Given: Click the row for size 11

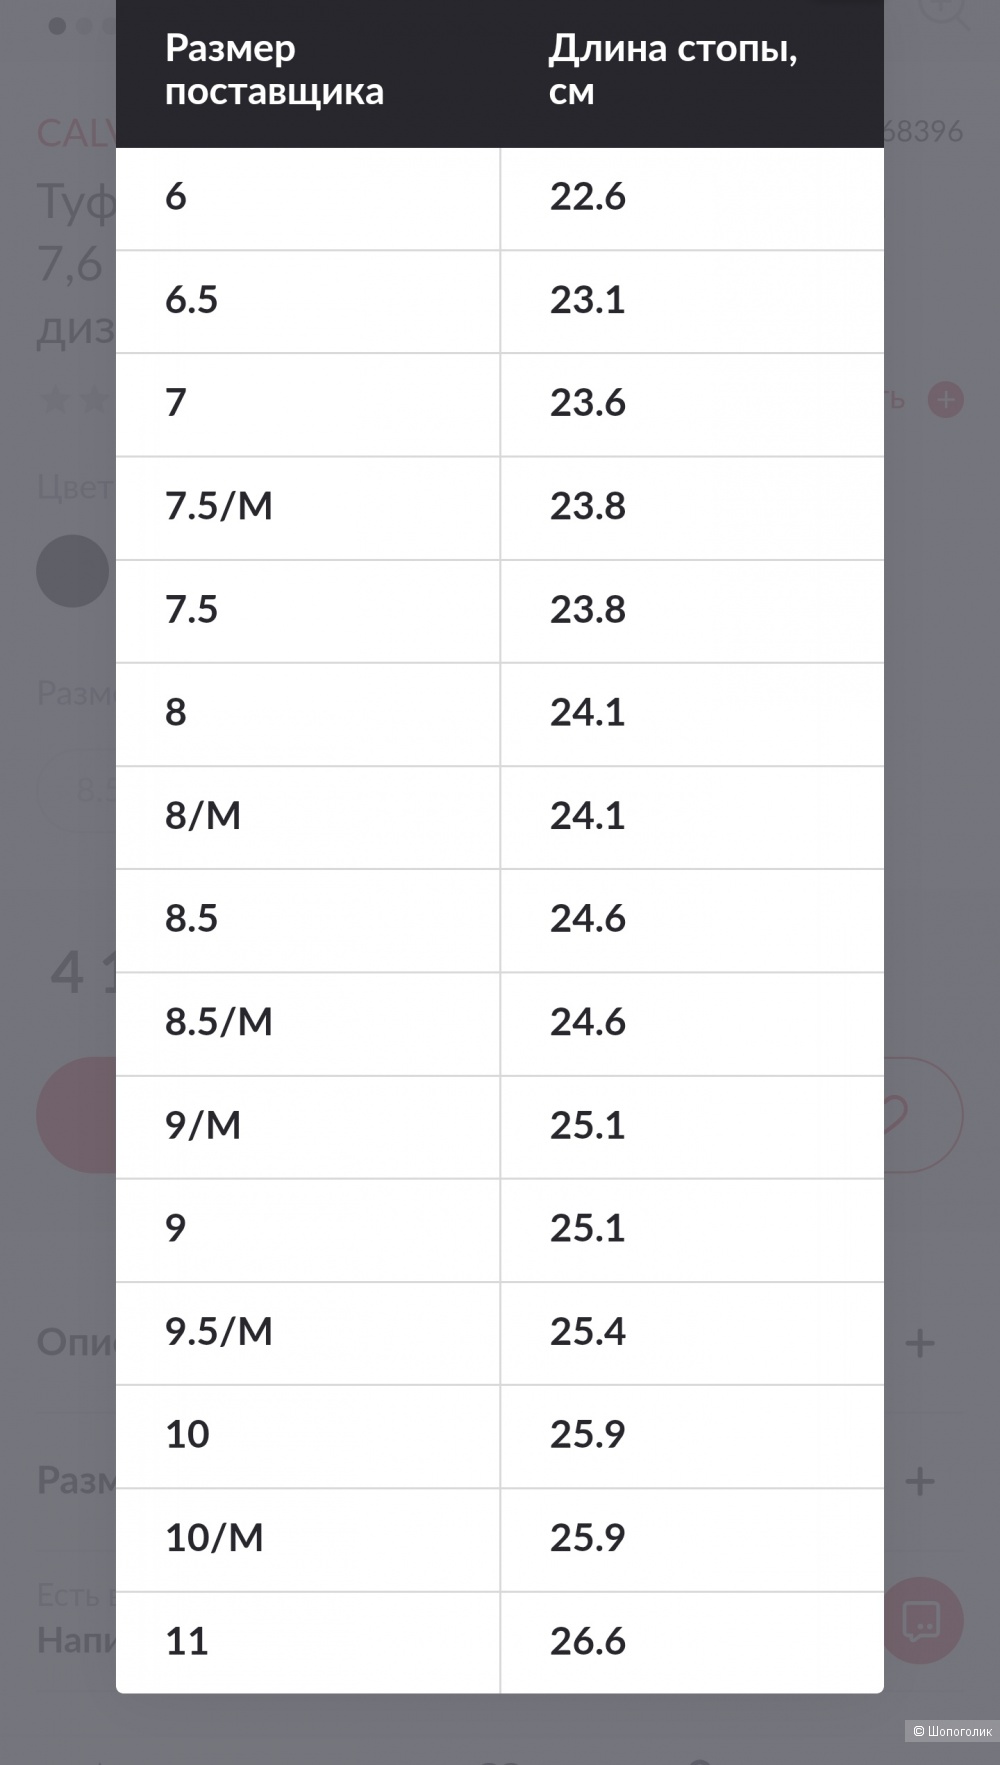Looking at the screenshot, I should 500,1642.
